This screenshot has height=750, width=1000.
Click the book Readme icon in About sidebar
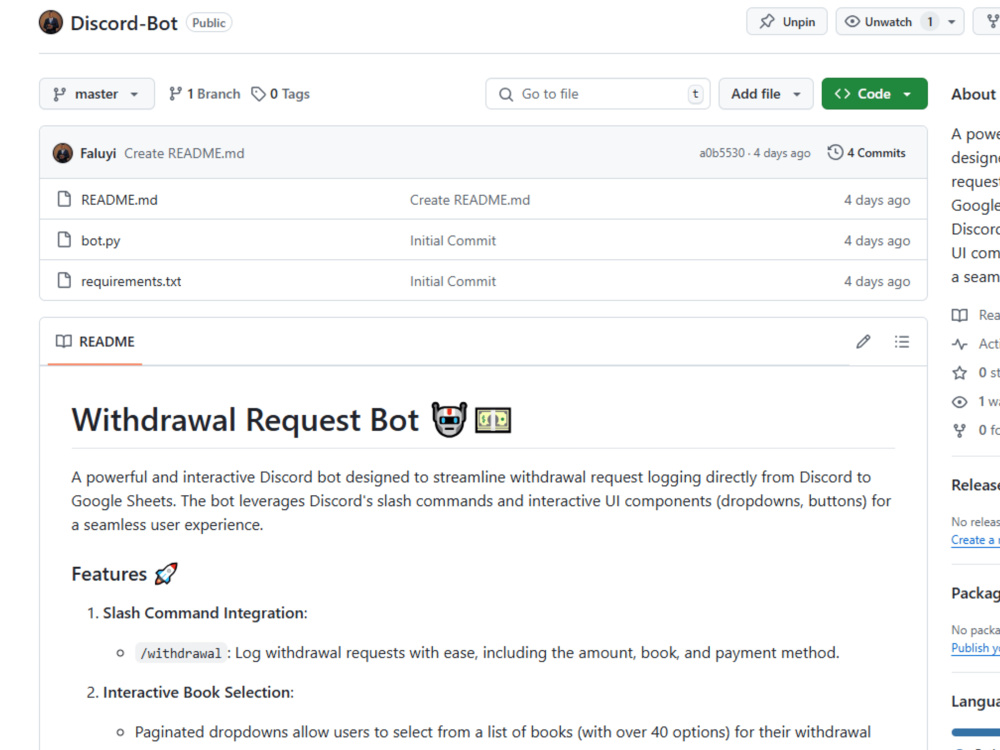tap(959, 315)
